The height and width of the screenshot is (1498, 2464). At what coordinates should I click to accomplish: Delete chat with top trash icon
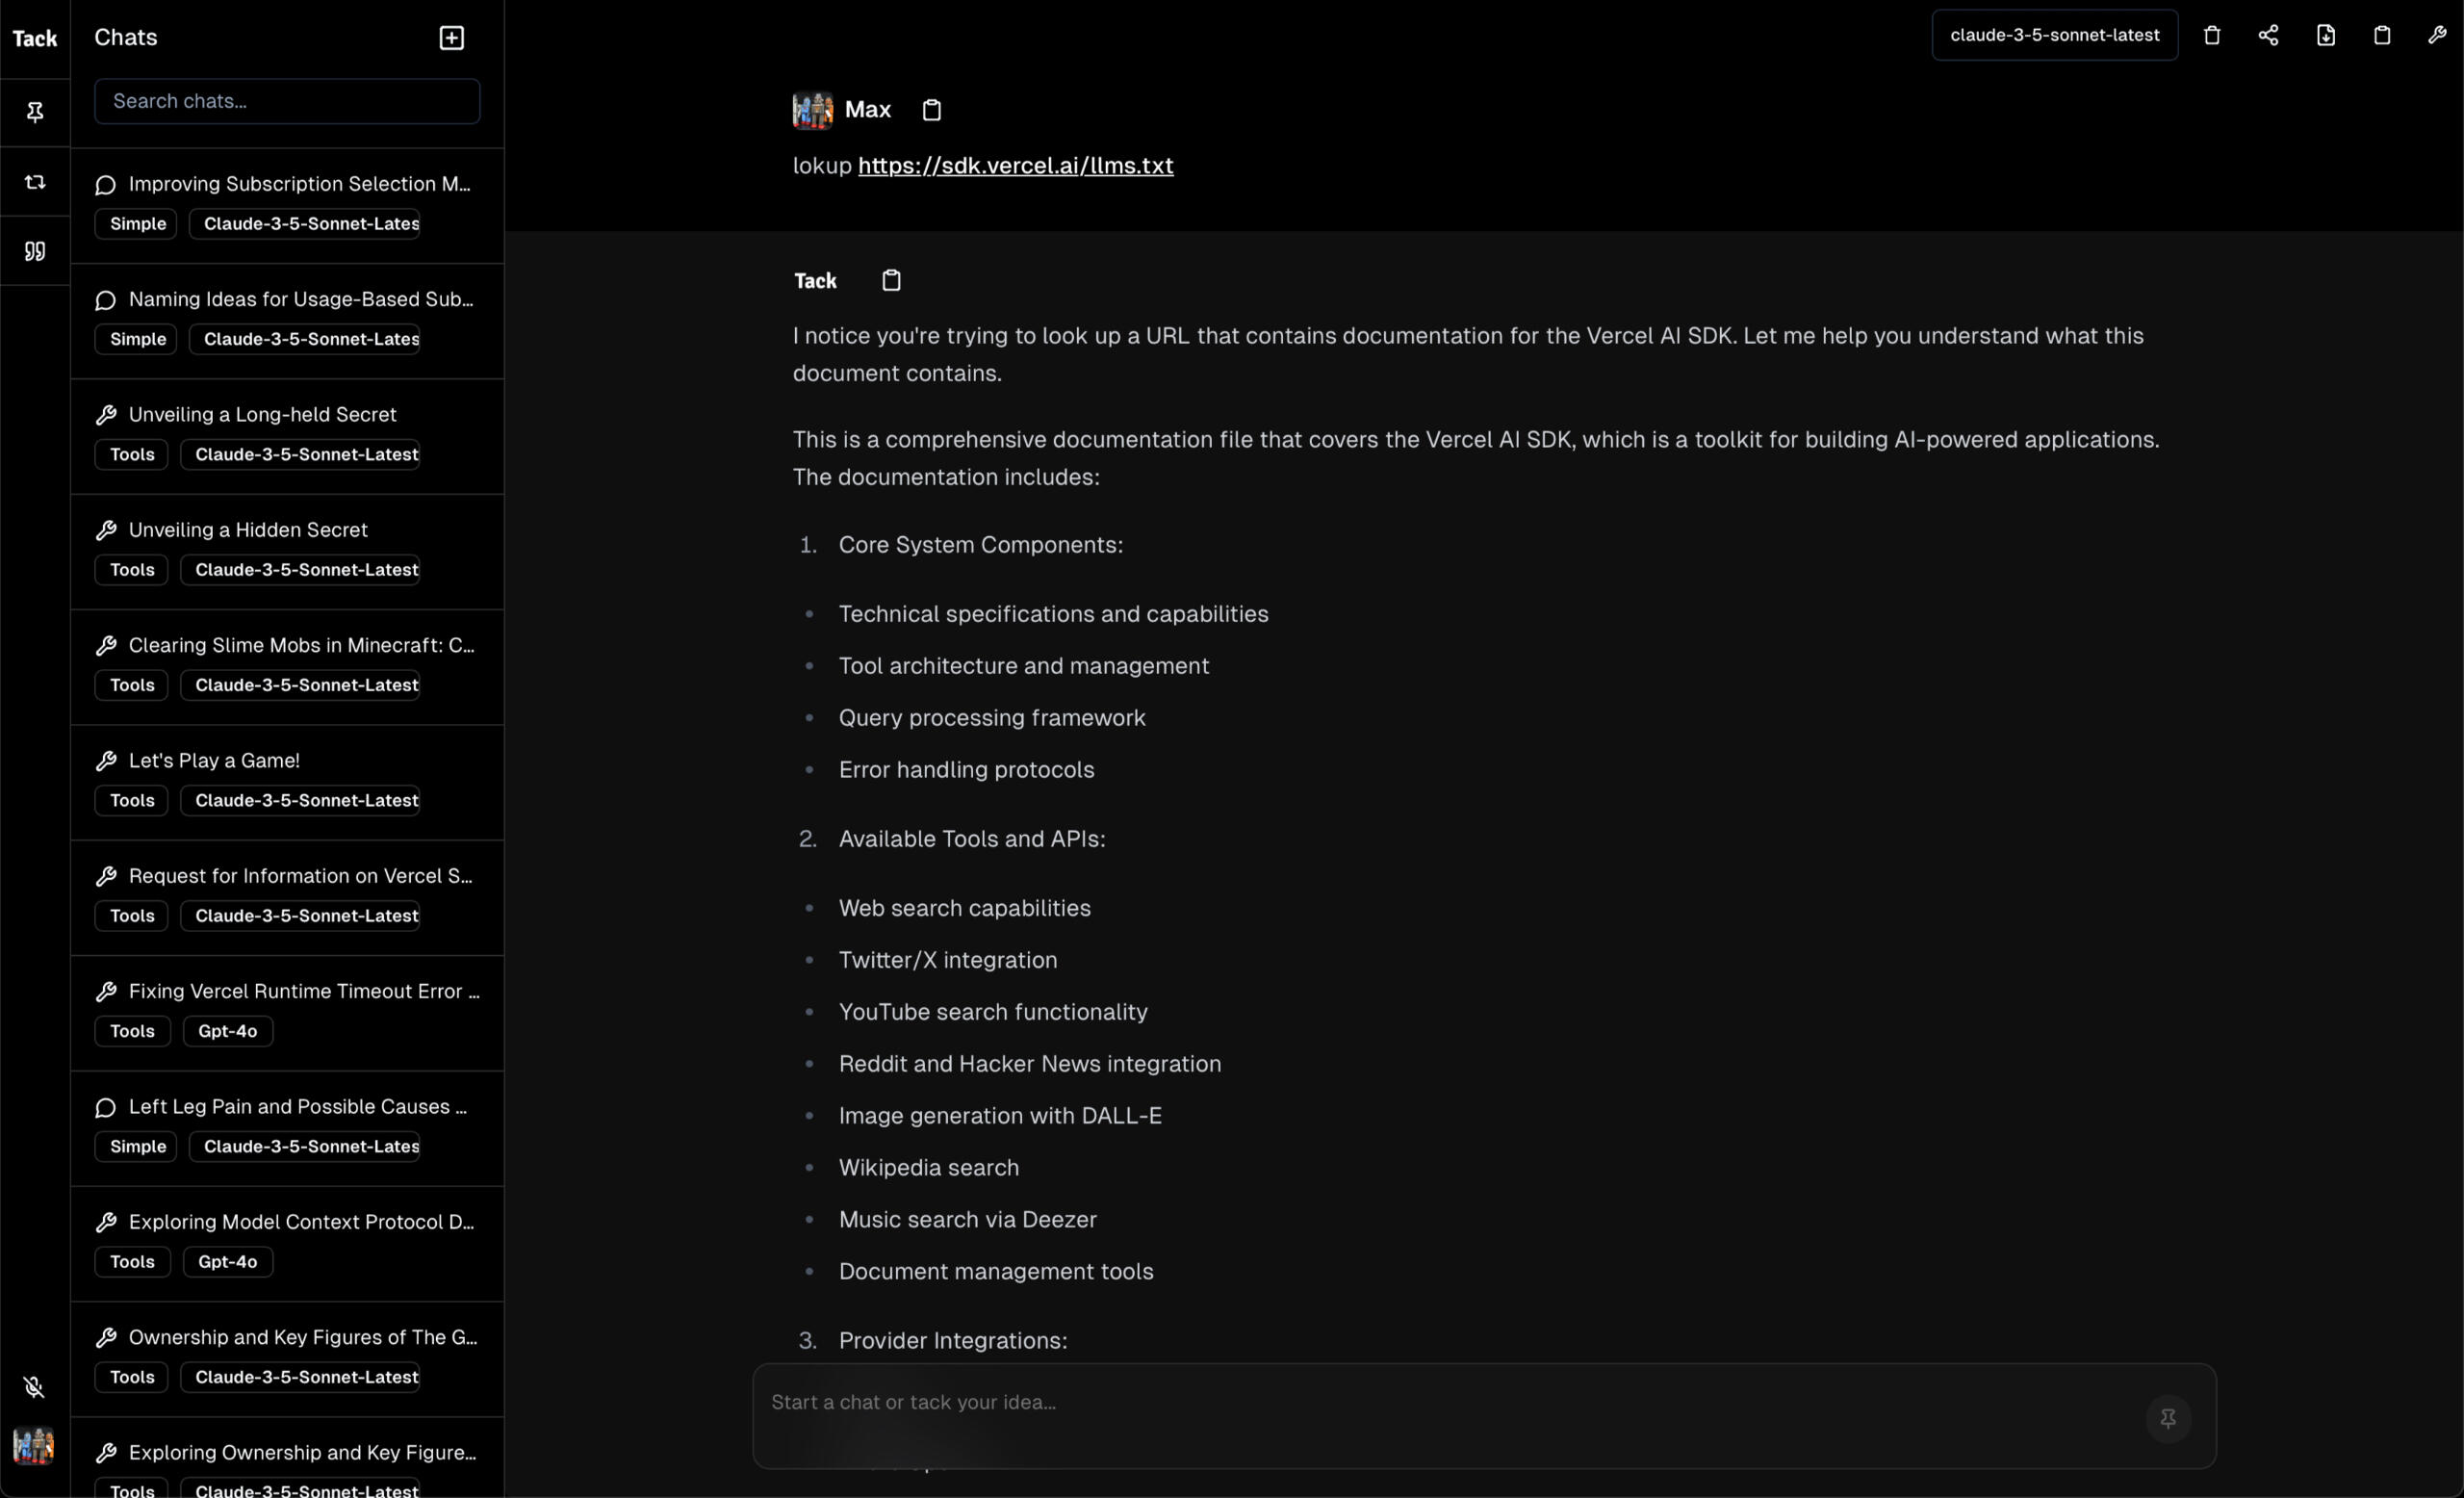tap(2212, 36)
